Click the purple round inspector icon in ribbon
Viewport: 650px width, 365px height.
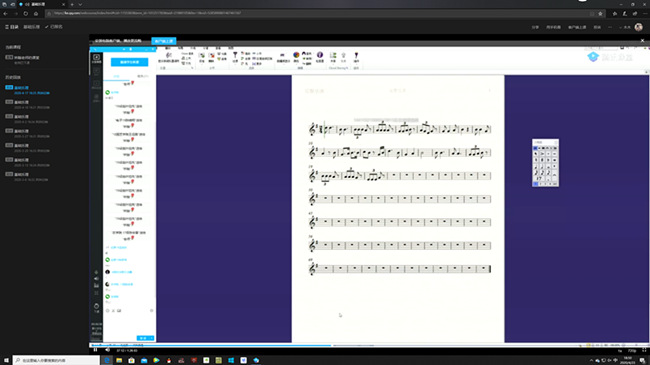[x=320, y=55]
